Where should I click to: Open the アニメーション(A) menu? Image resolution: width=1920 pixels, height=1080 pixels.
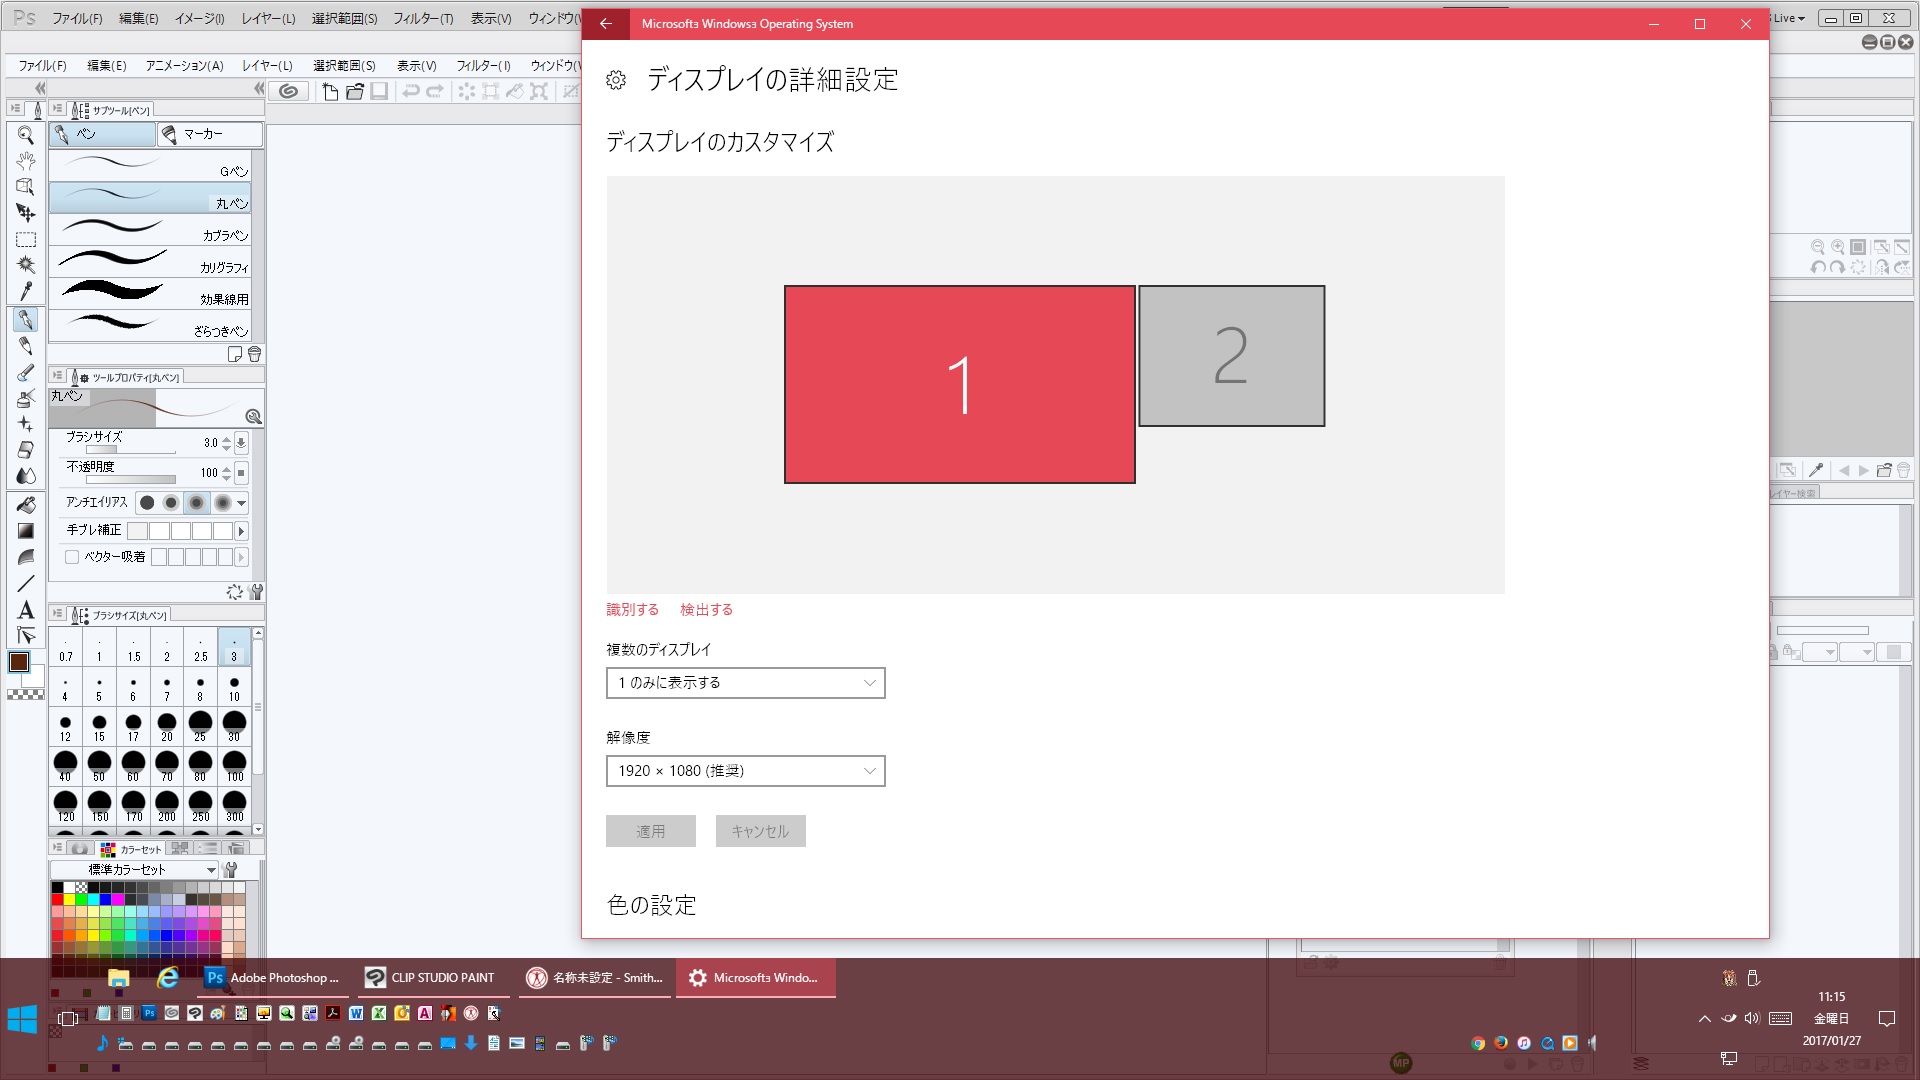(184, 66)
